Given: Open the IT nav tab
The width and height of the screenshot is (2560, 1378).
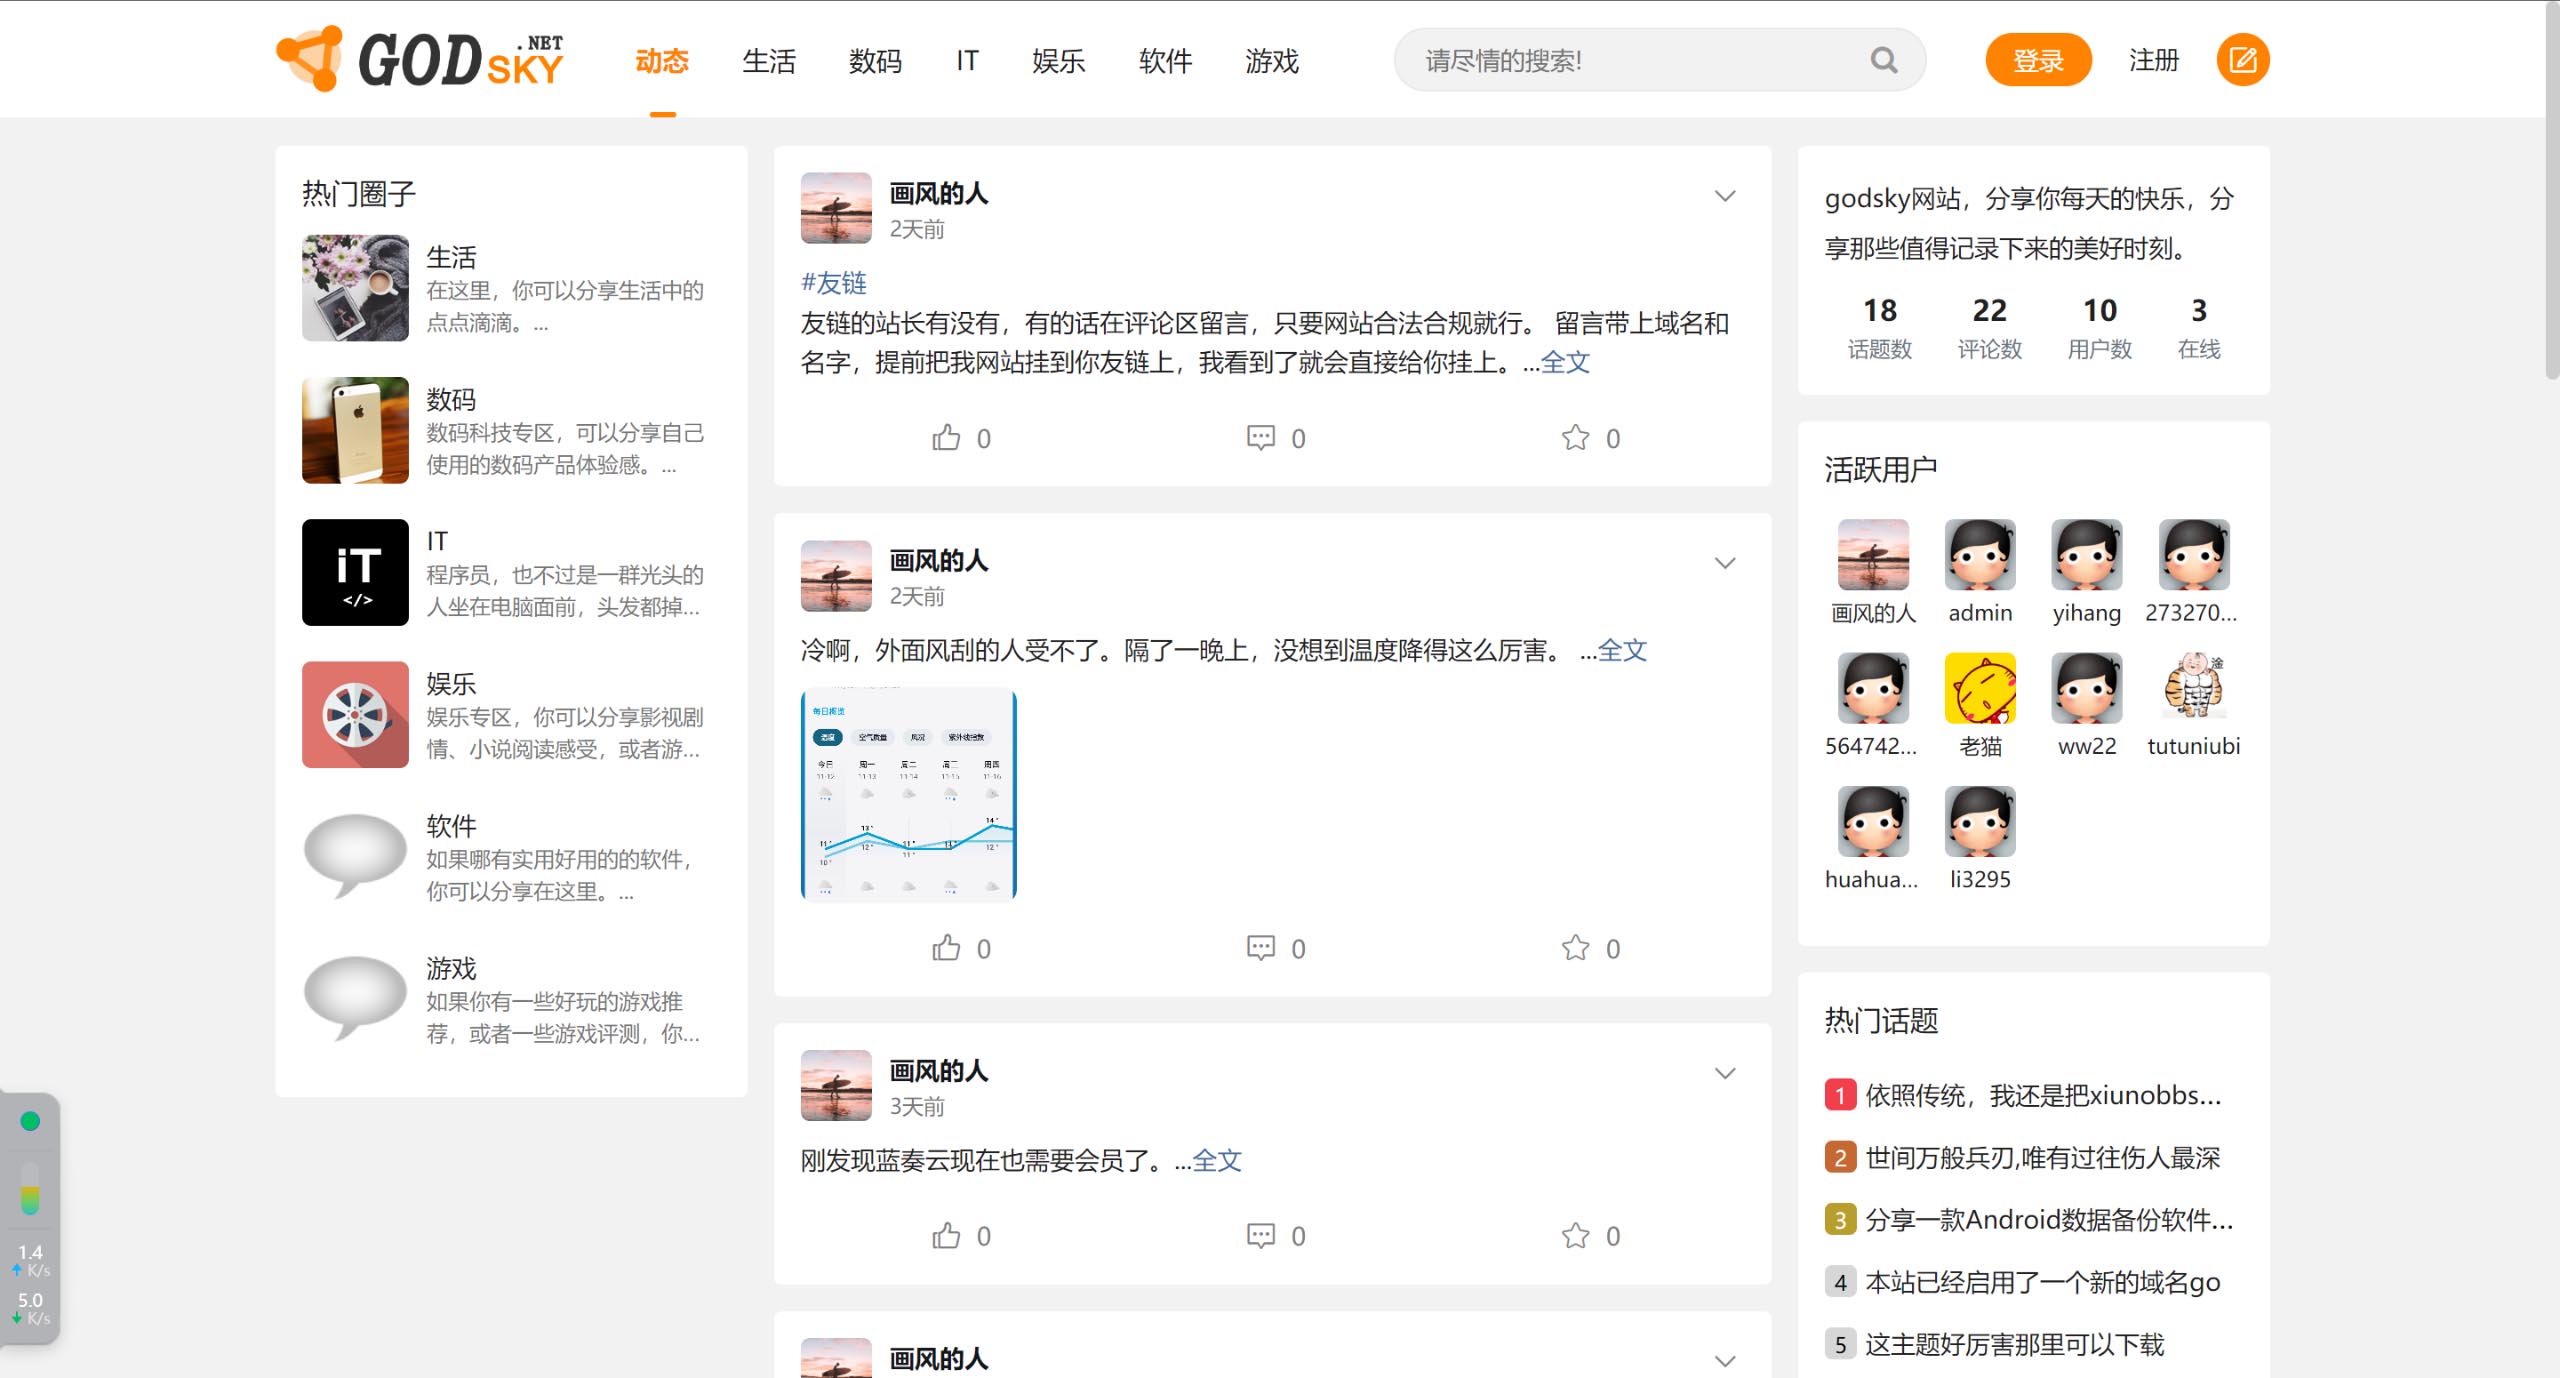Looking at the screenshot, I should click(x=967, y=61).
